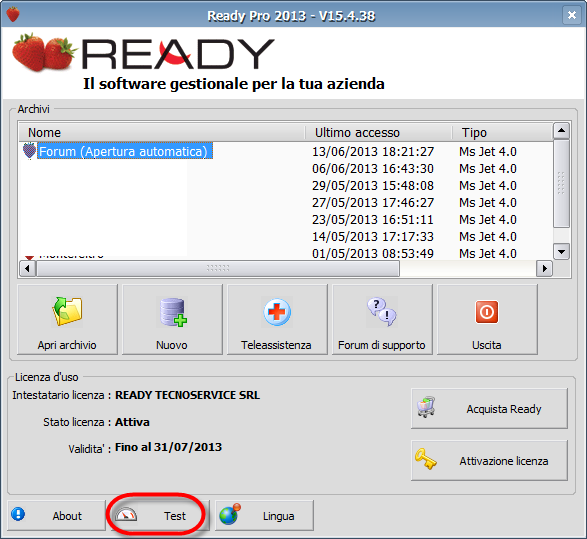Click the Nuovo button label
587x539 pixels.
tap(172, 345)
